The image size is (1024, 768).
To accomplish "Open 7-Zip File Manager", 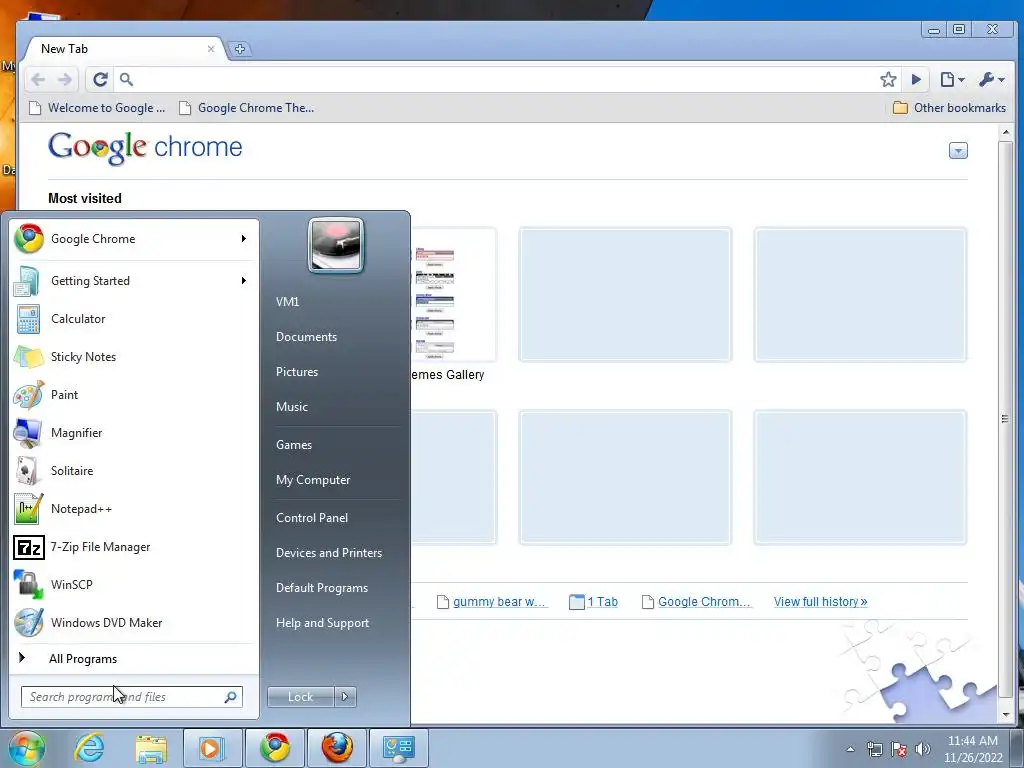I will pos(134,547).
